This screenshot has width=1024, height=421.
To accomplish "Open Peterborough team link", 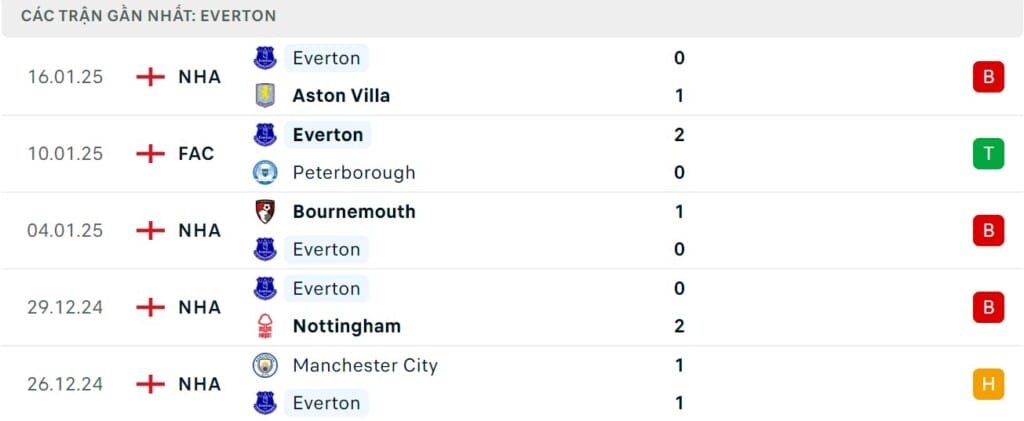I will 353,172.
